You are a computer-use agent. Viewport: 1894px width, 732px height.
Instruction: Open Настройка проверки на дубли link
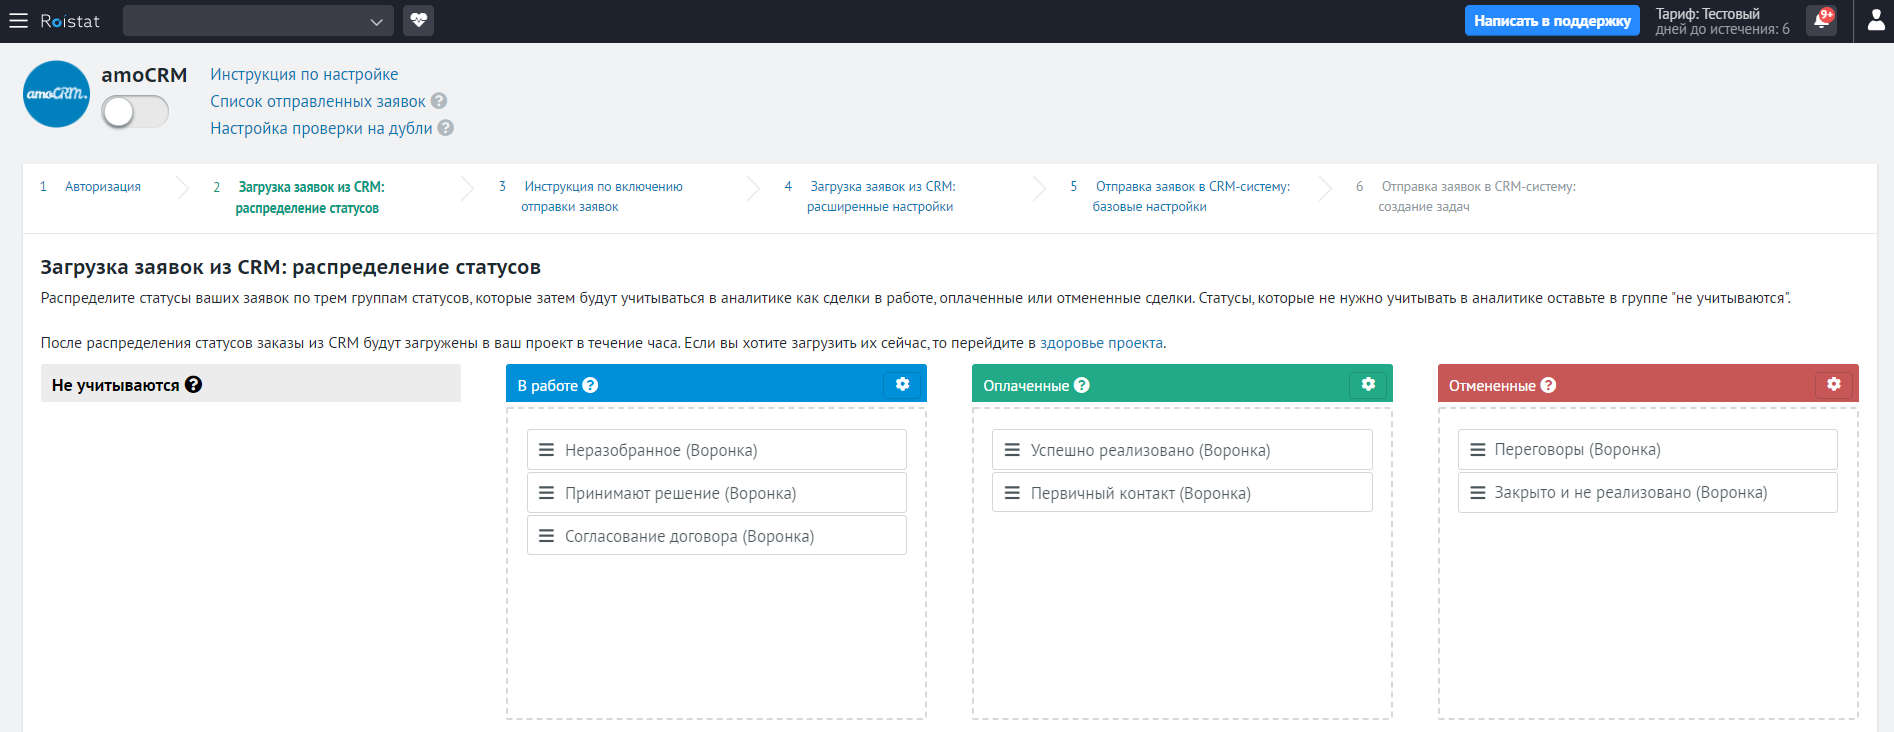coord(321,128)
